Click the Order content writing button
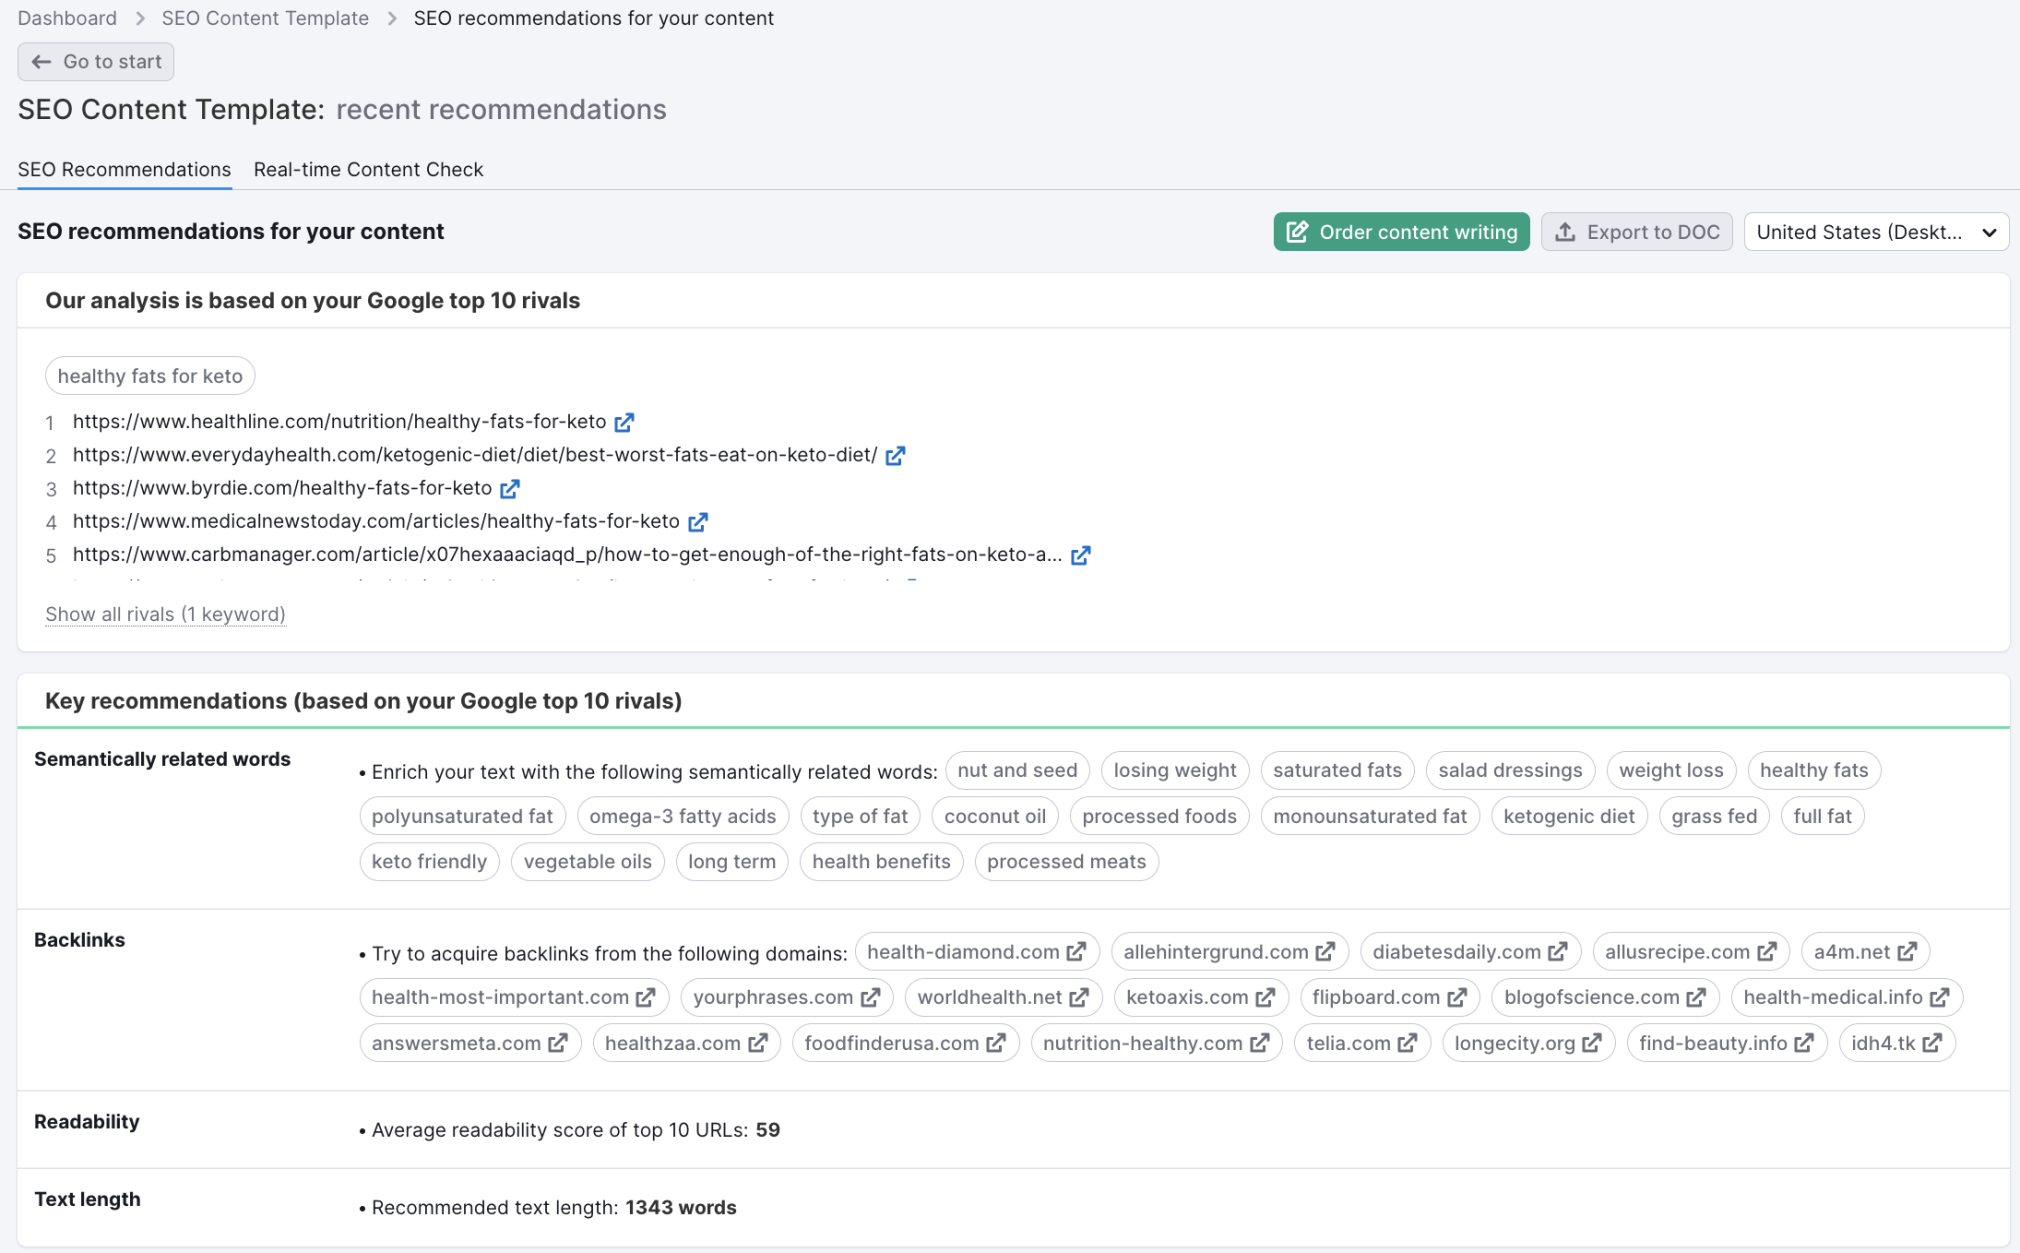This screenshot has width=2020, height=1253. tap(1400, 231)
